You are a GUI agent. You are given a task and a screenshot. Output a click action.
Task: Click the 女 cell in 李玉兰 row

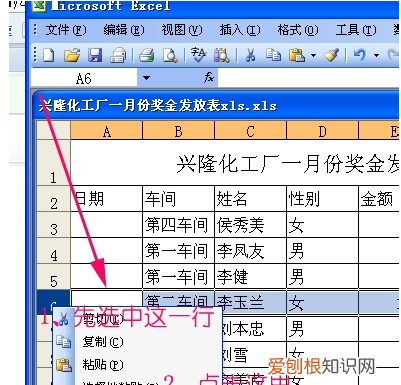323,303
